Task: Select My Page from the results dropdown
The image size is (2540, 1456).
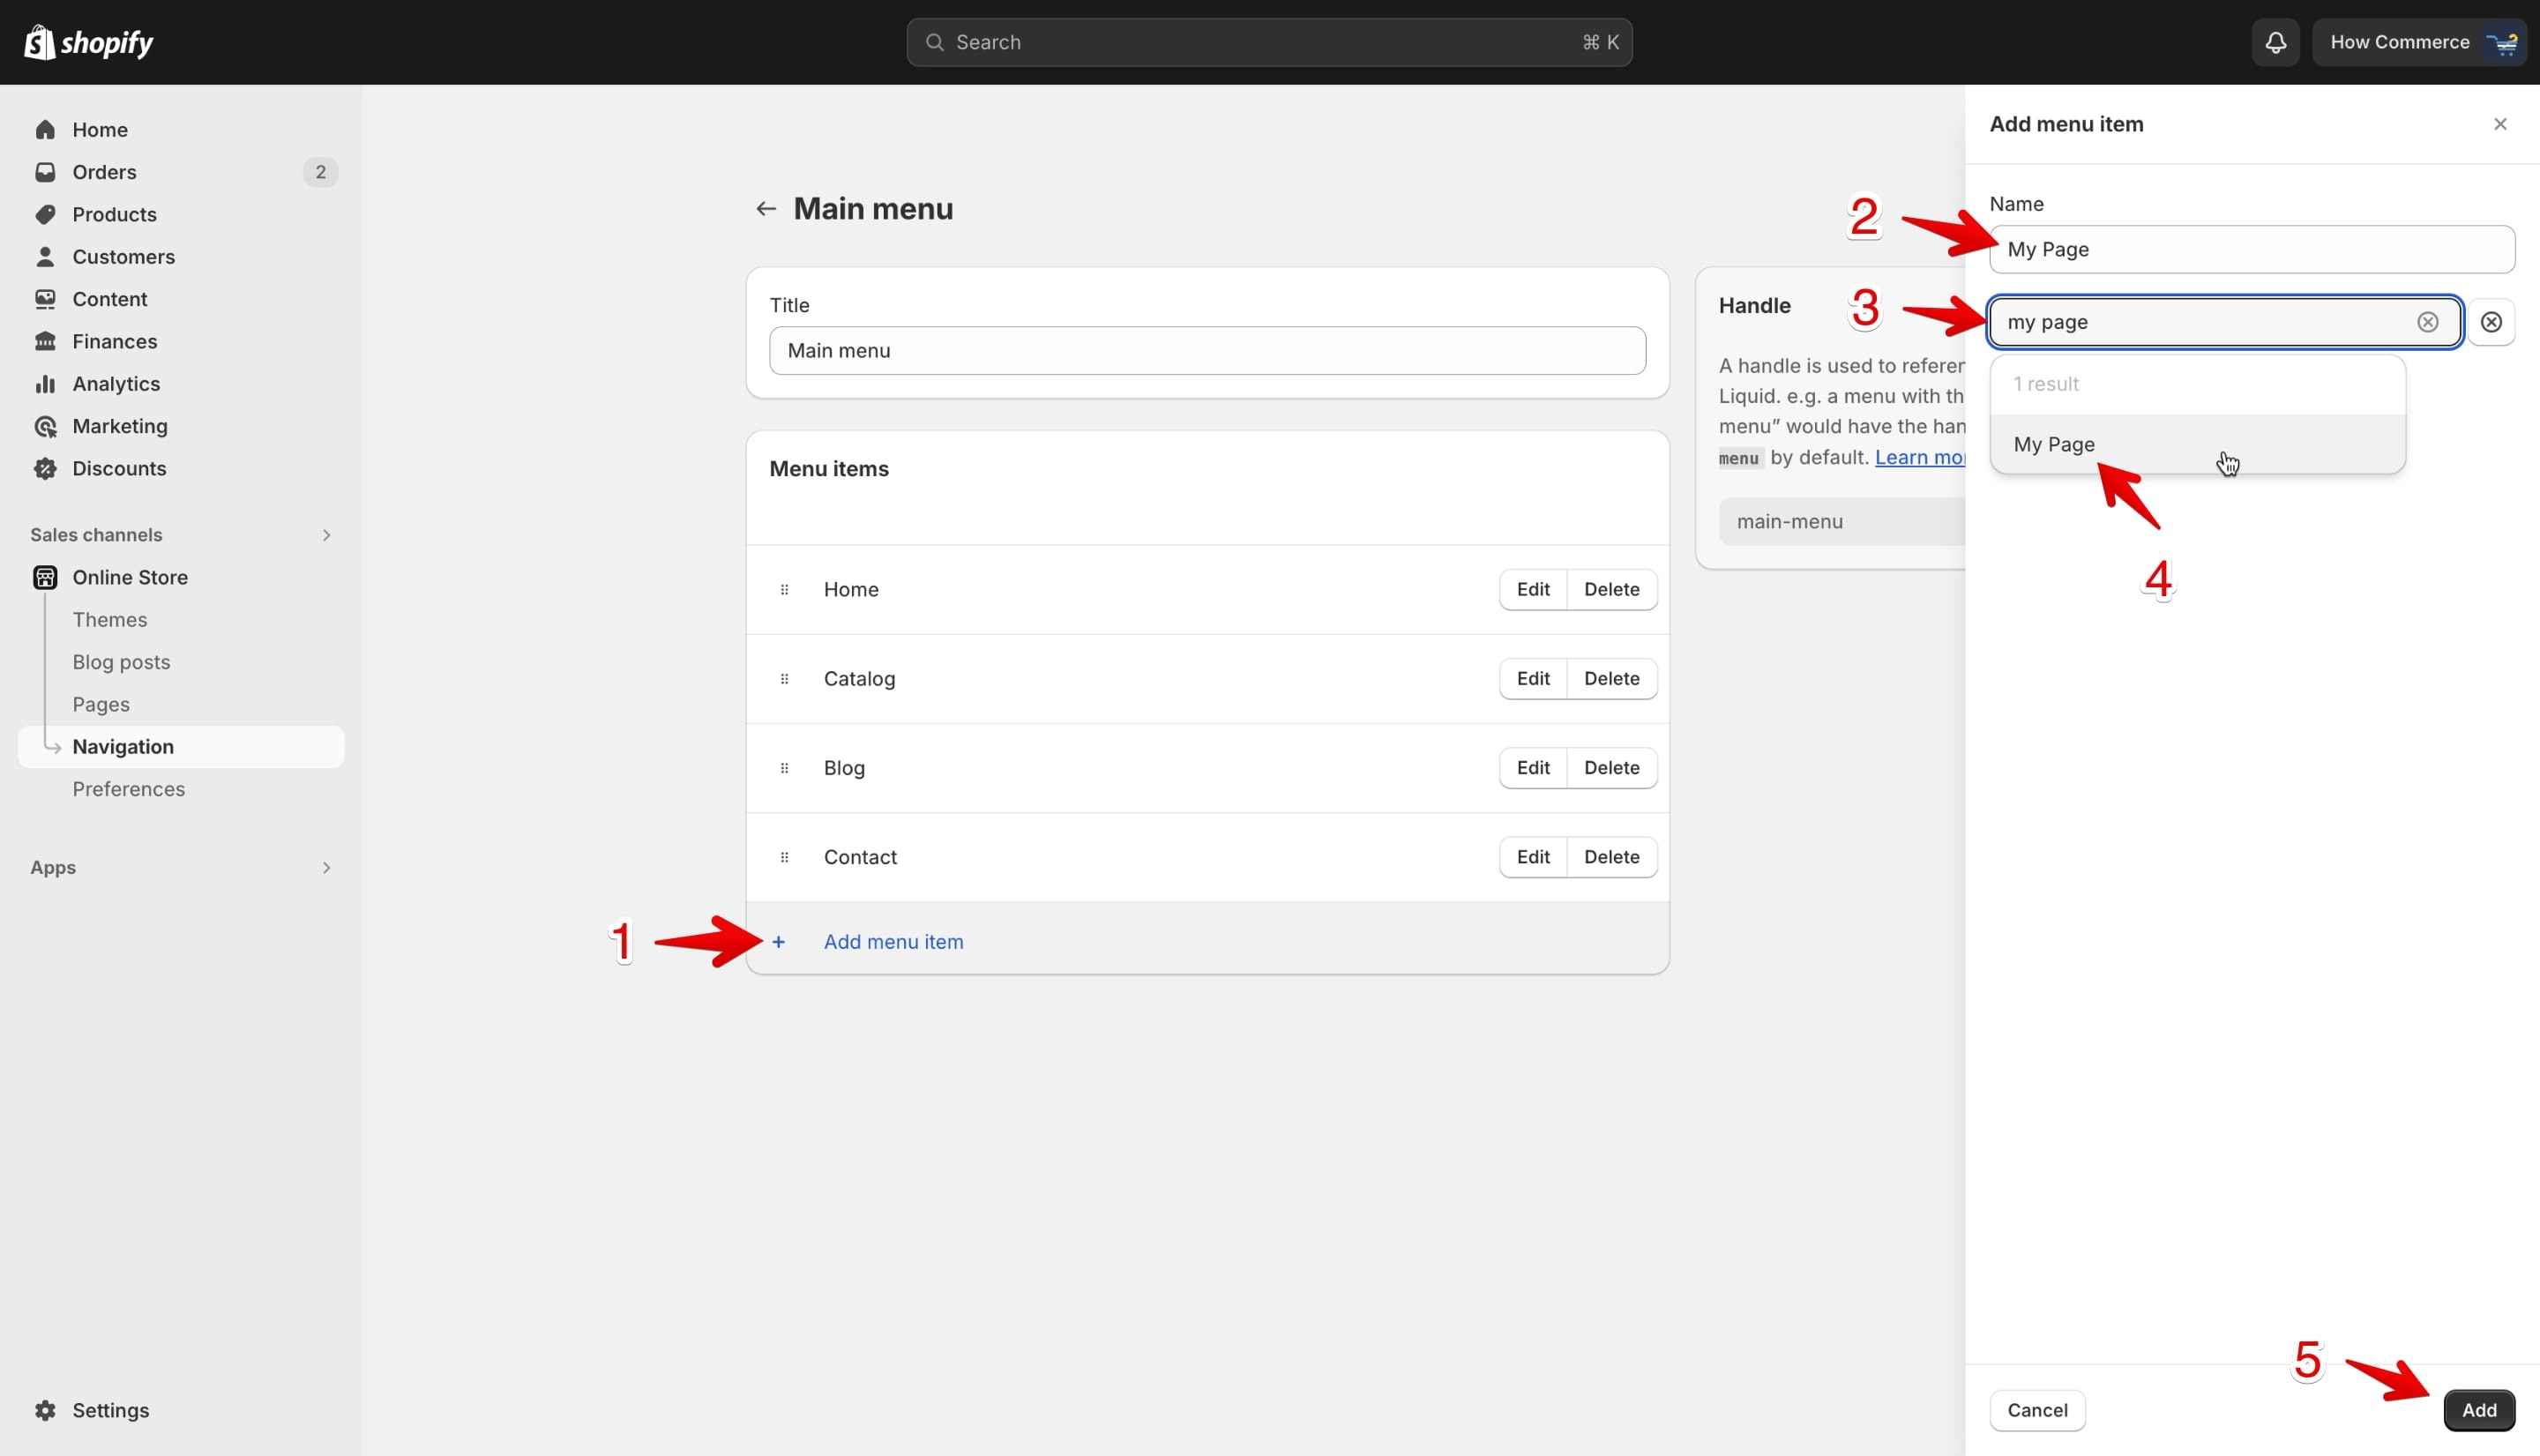Action: 2197,444
